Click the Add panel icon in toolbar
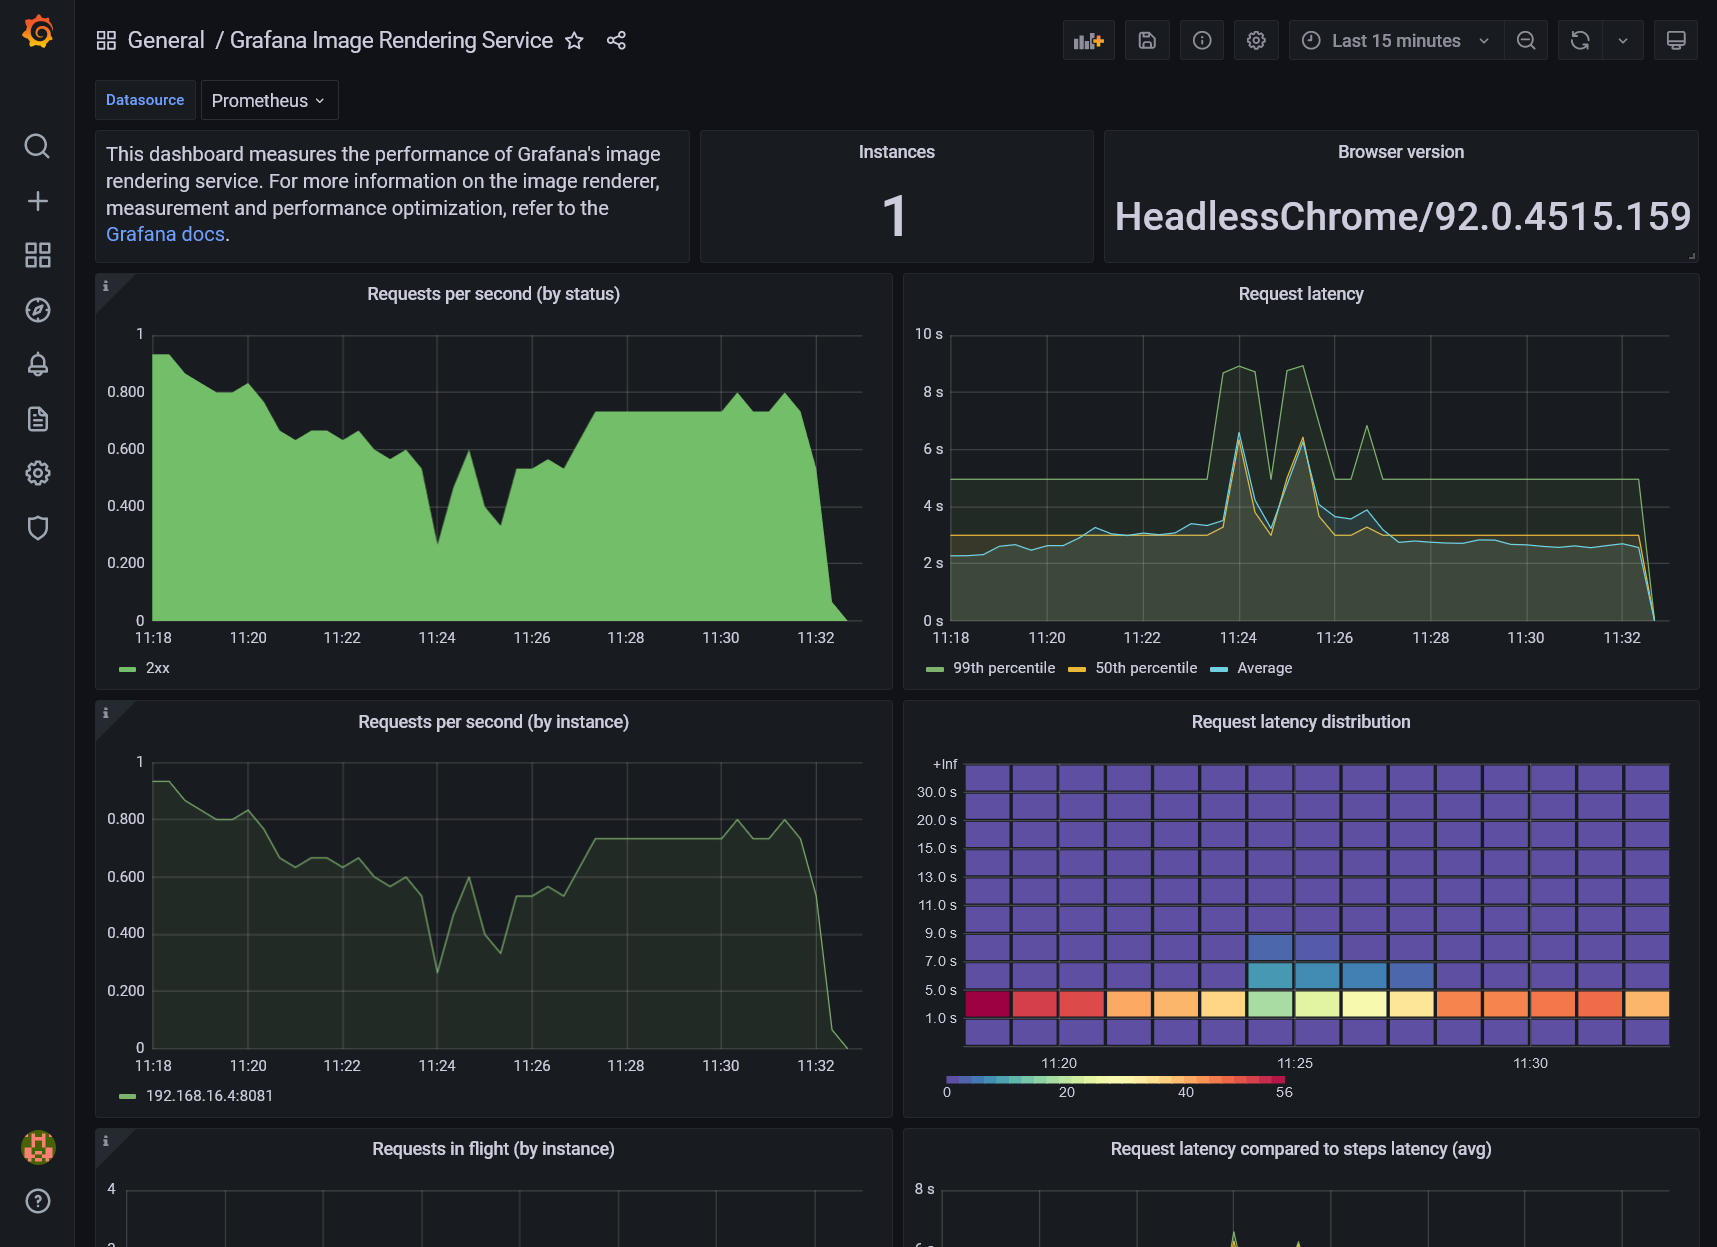Viewport: 1717px width, 1247px height. [x=1088, y=41]
